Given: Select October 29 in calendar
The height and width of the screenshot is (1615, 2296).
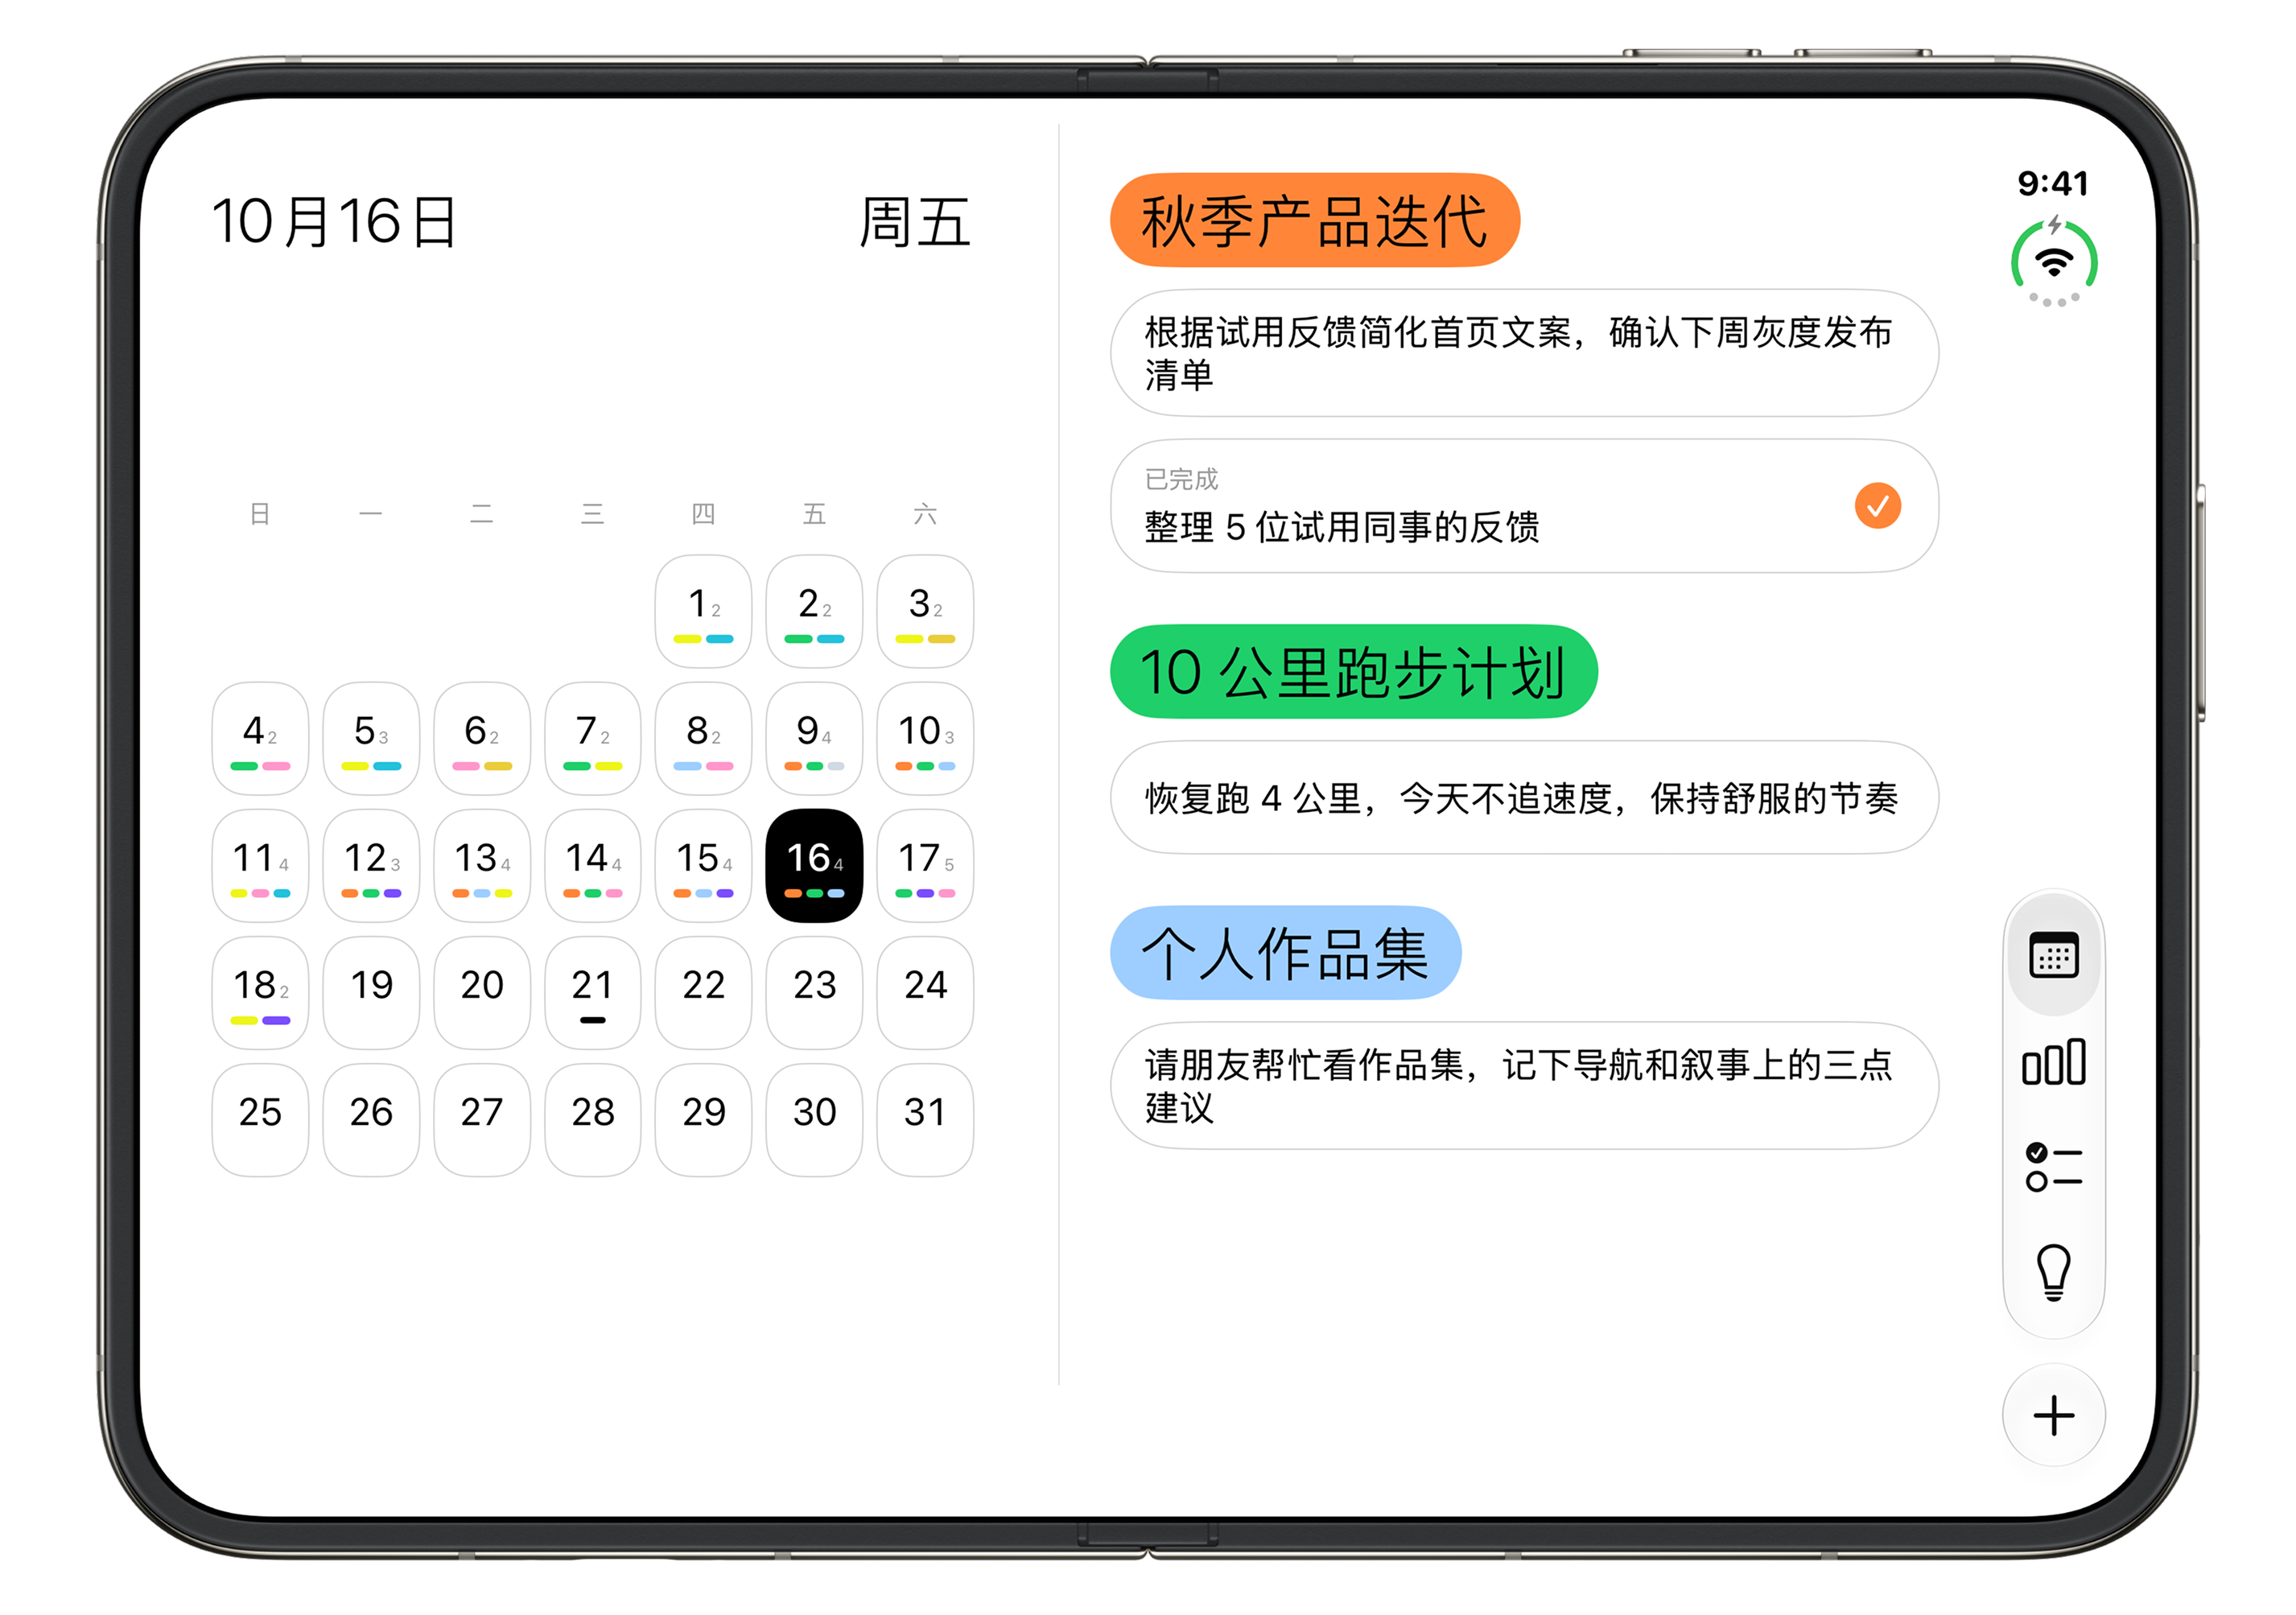Looking at the screenshot, I should coord(703,1119).
